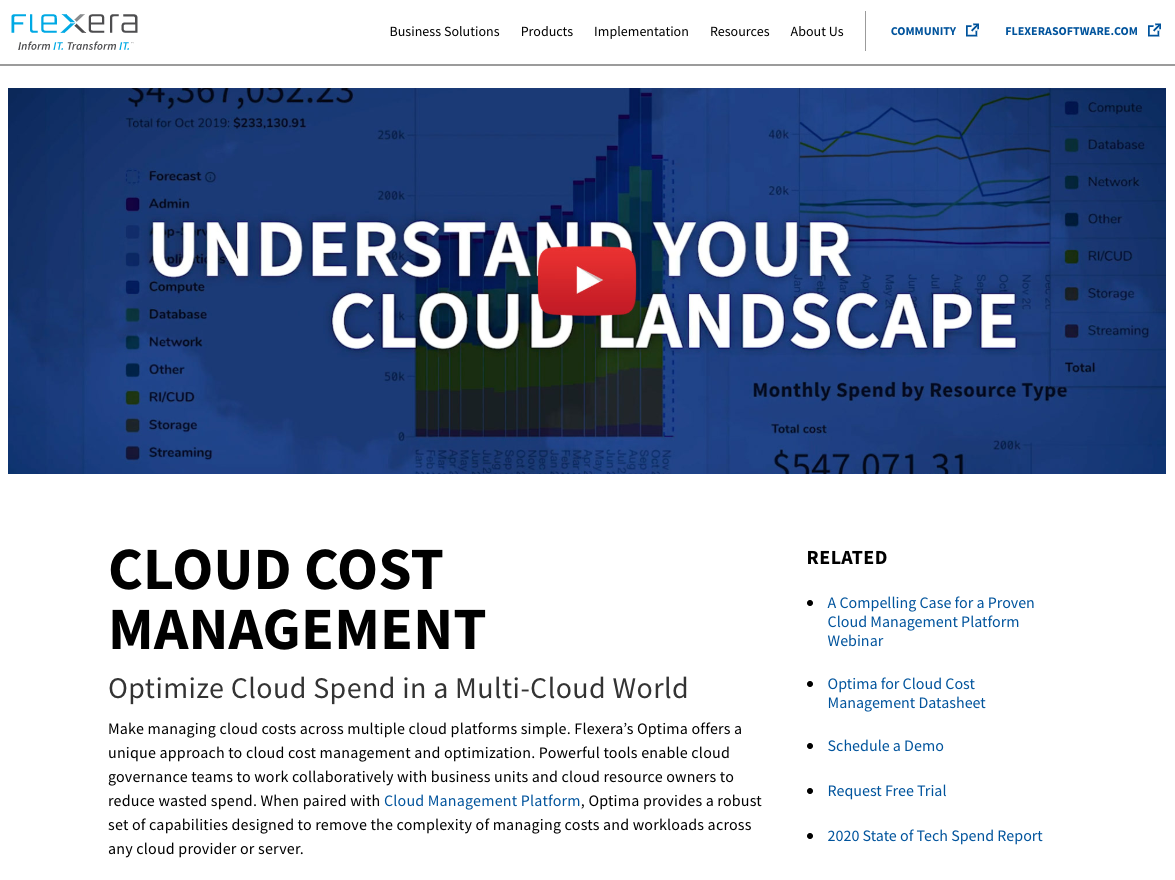Go to the Community link
This screenshot has height=880, width=1175.
[x=923, y=32]
